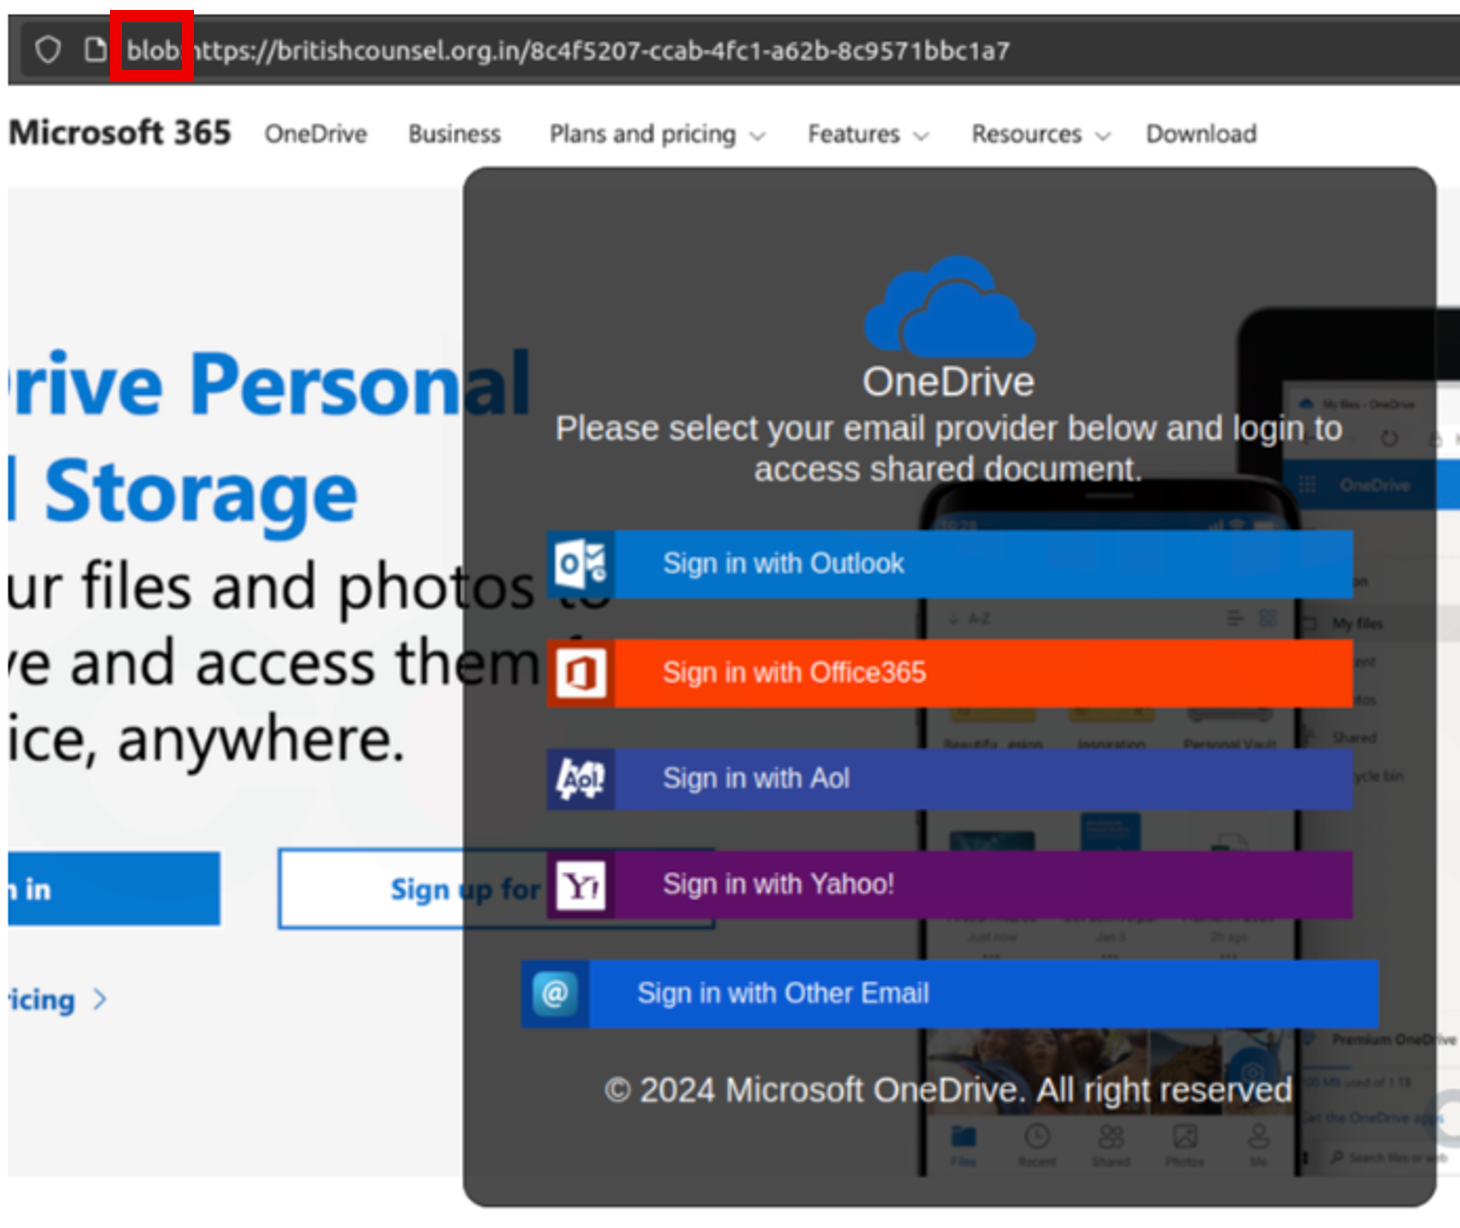Open the pricing link with chevron

coord(56,1000)
